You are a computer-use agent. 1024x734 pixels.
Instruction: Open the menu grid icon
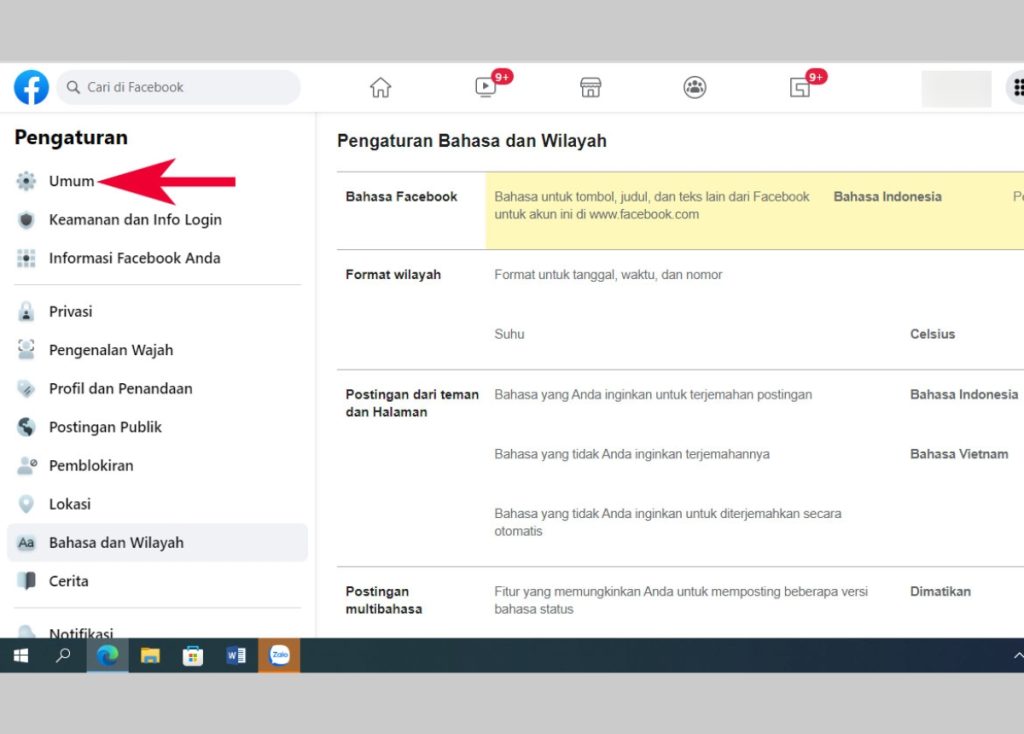[1016, 87]
